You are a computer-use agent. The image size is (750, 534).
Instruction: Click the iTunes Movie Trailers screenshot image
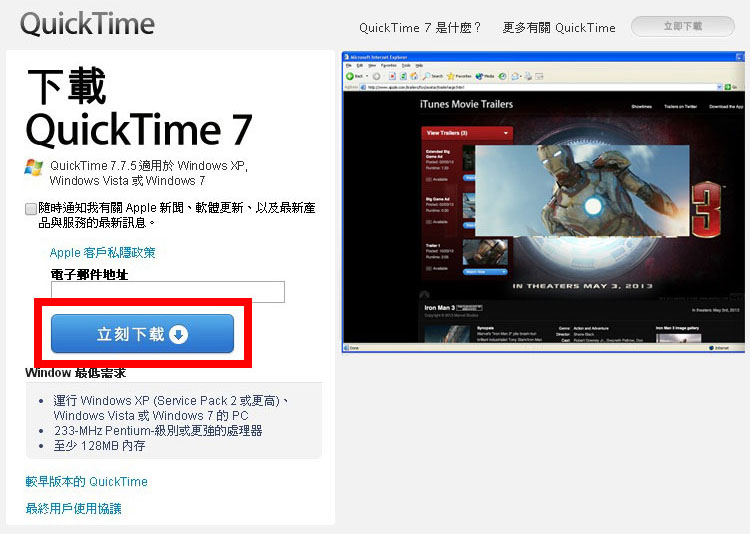(543, 202)
